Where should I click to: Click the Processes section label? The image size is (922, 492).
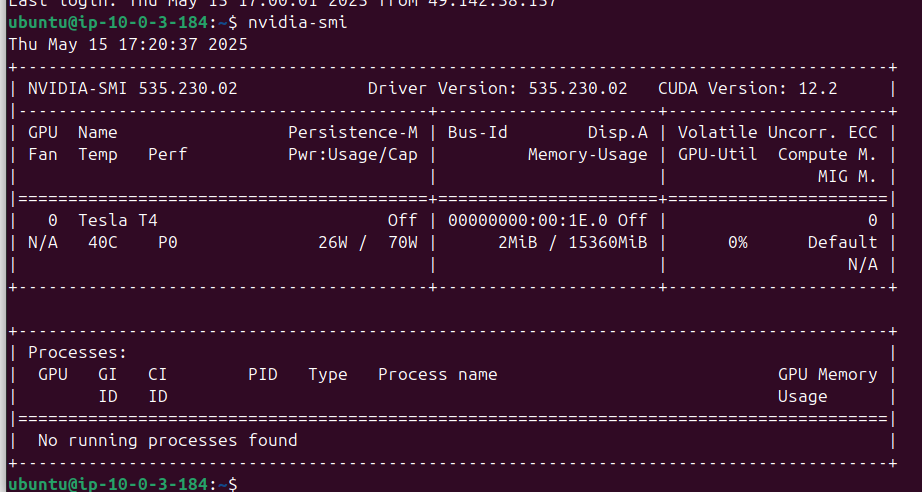click(77, 352)
